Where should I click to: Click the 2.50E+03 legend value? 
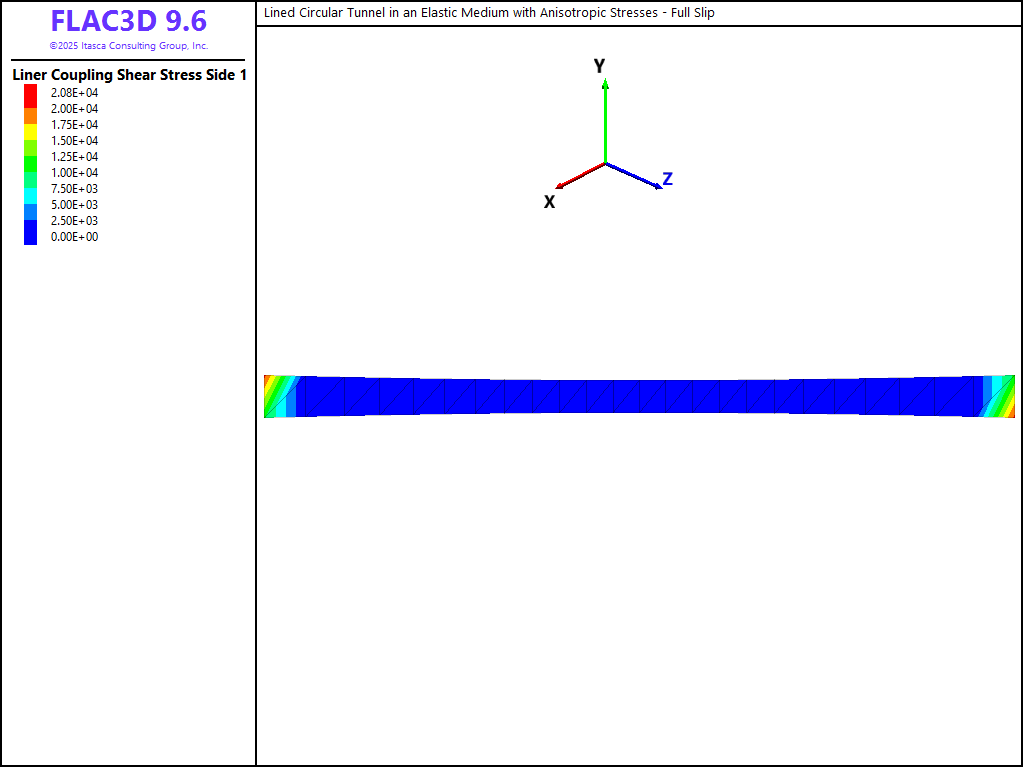pos(74,221)
